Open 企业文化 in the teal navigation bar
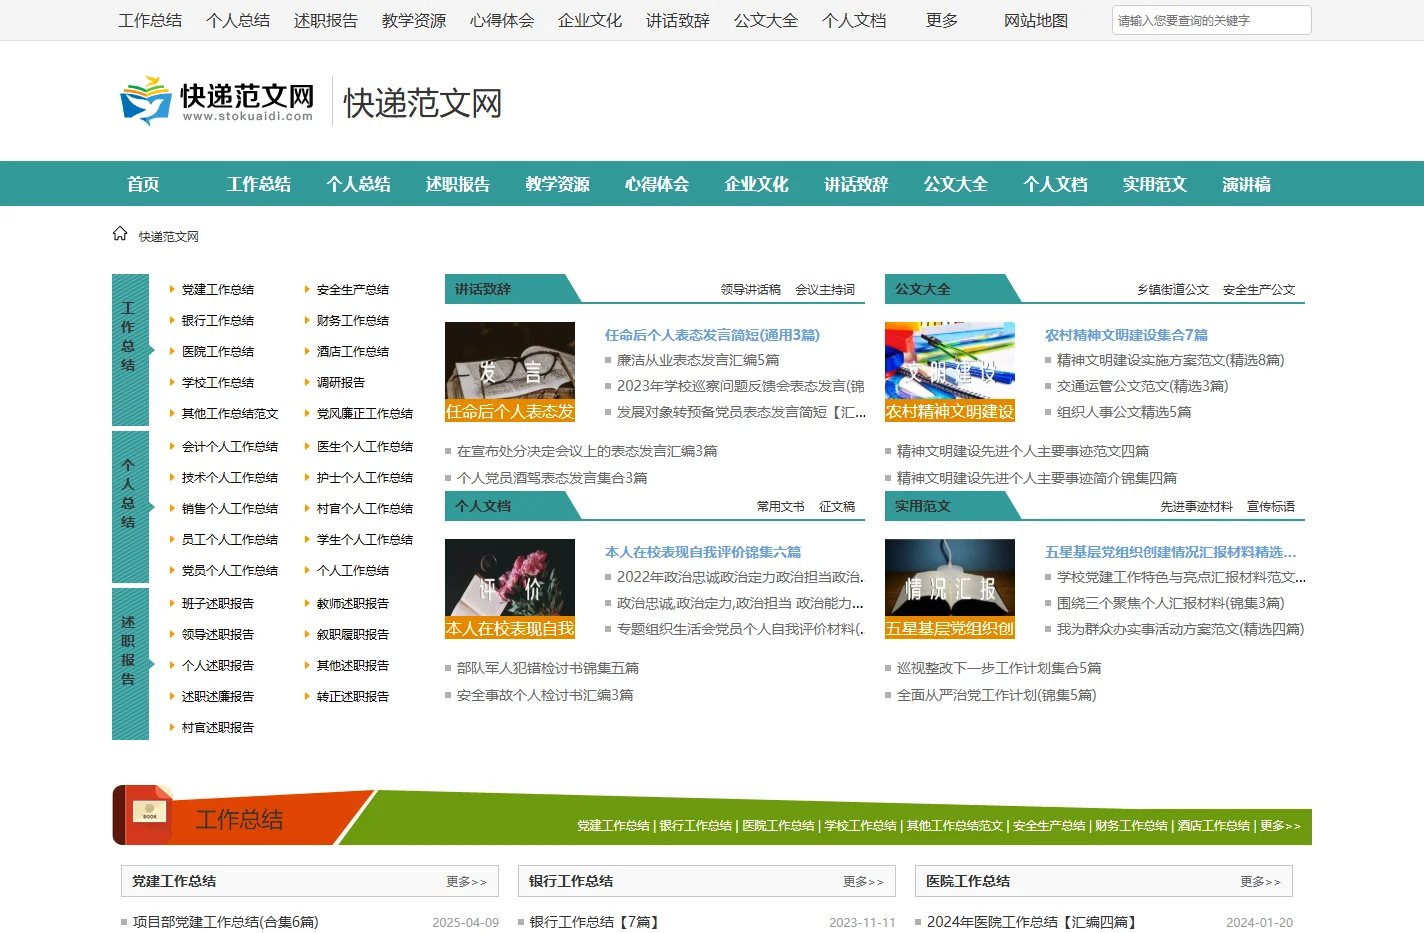1424x933 pixels. (x=756, y=184)
